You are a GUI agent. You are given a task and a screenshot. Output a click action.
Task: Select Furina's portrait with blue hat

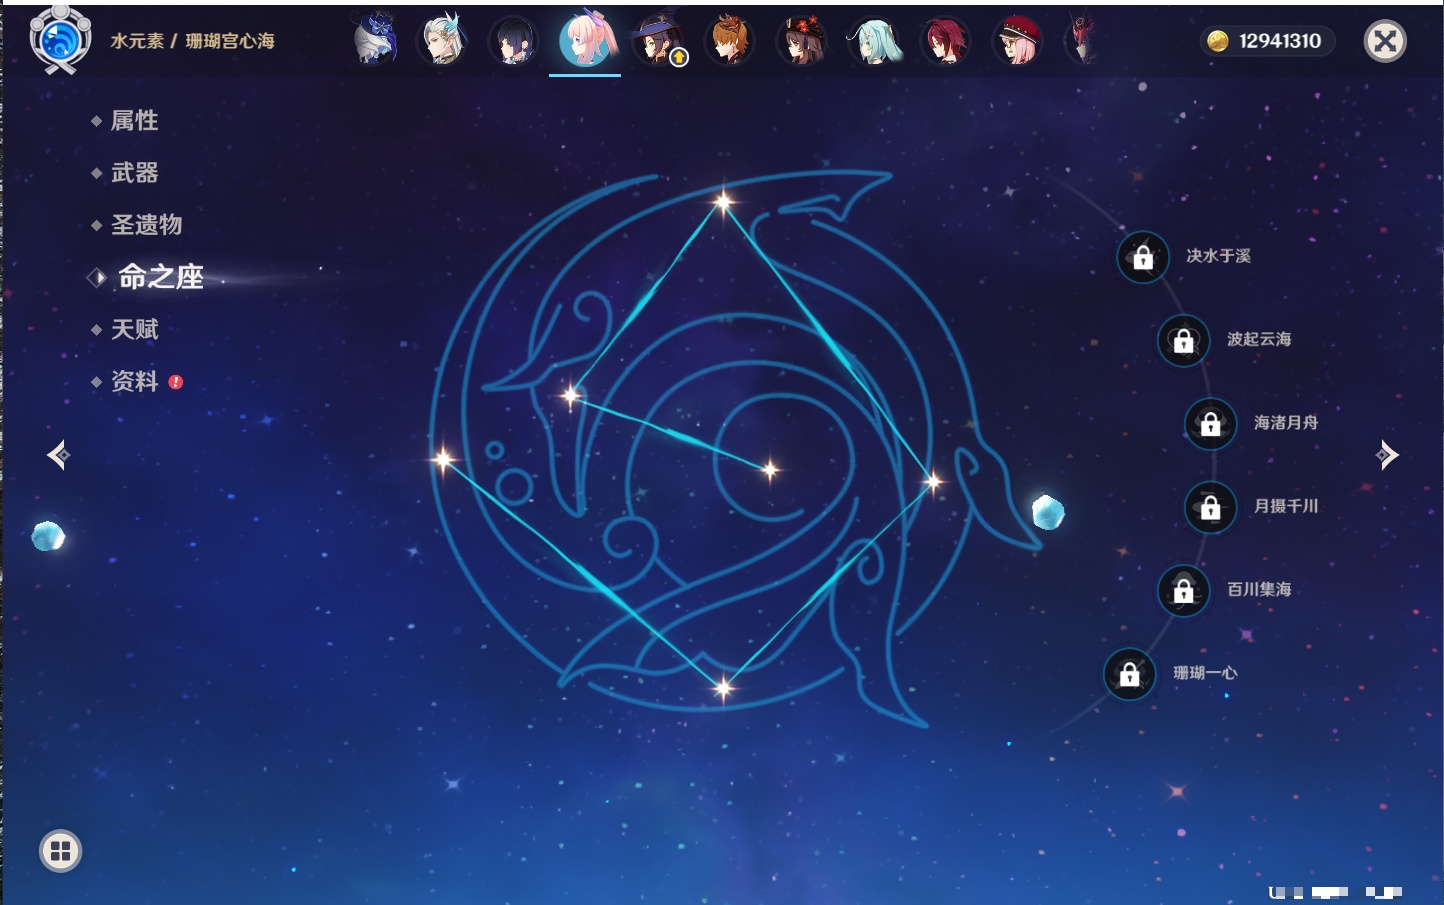374,40
